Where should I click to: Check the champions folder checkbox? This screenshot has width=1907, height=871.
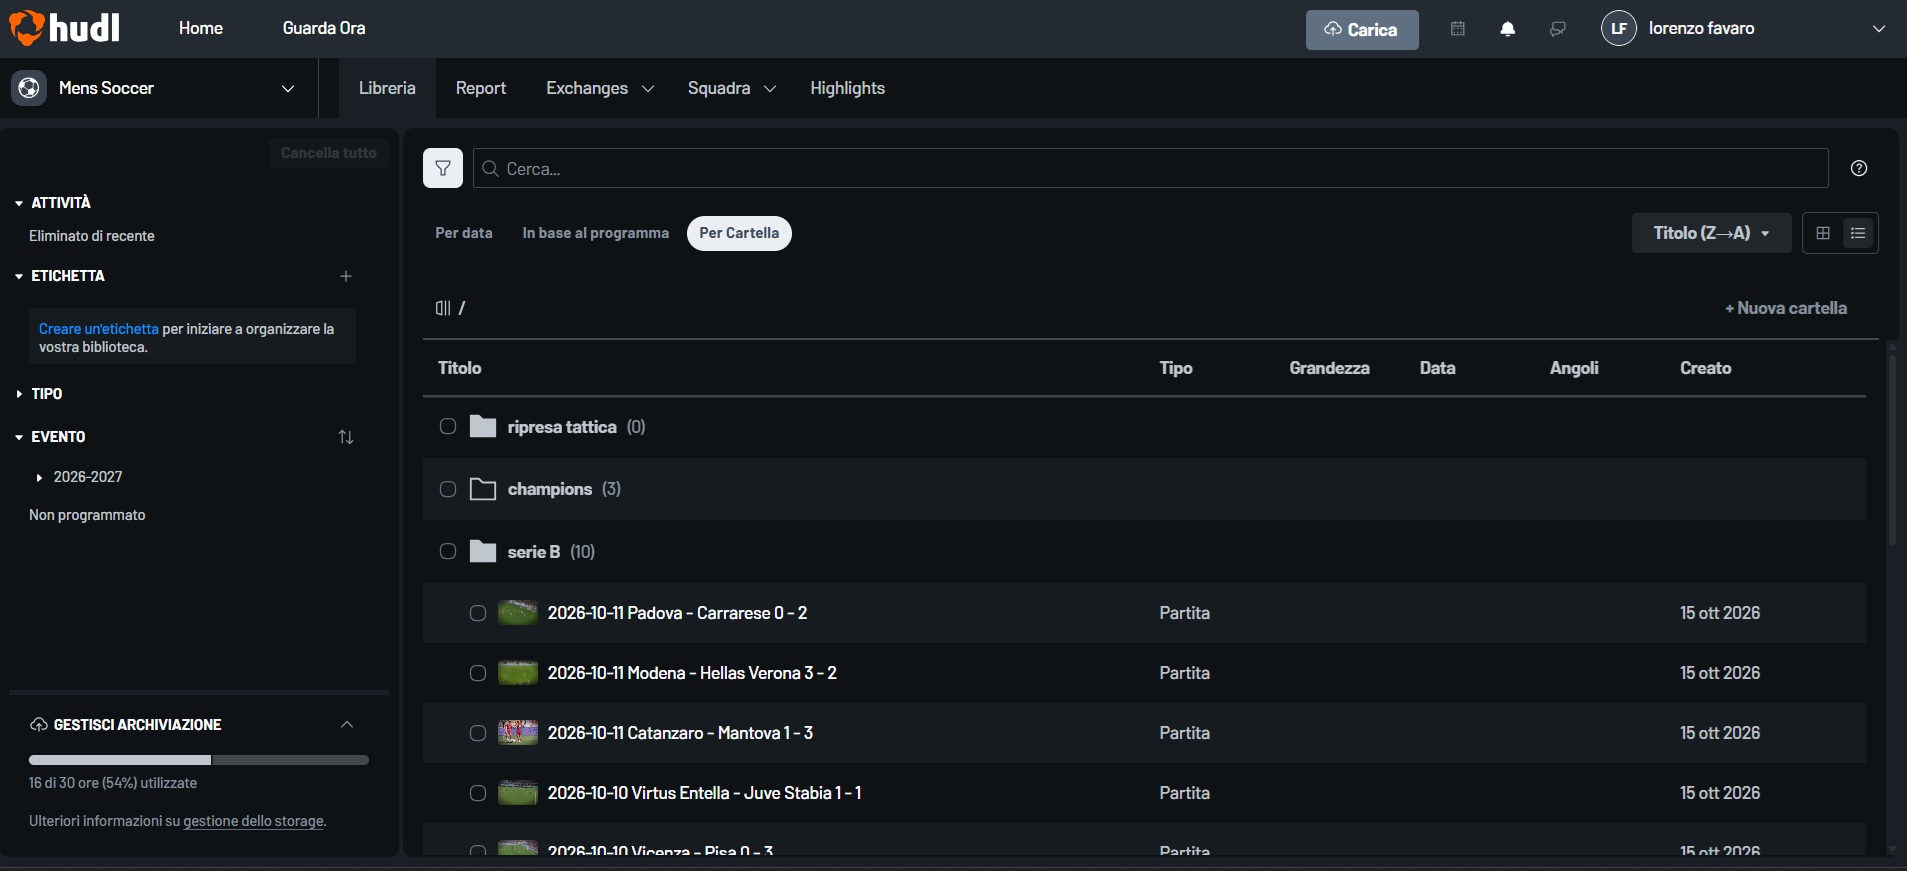448,489
